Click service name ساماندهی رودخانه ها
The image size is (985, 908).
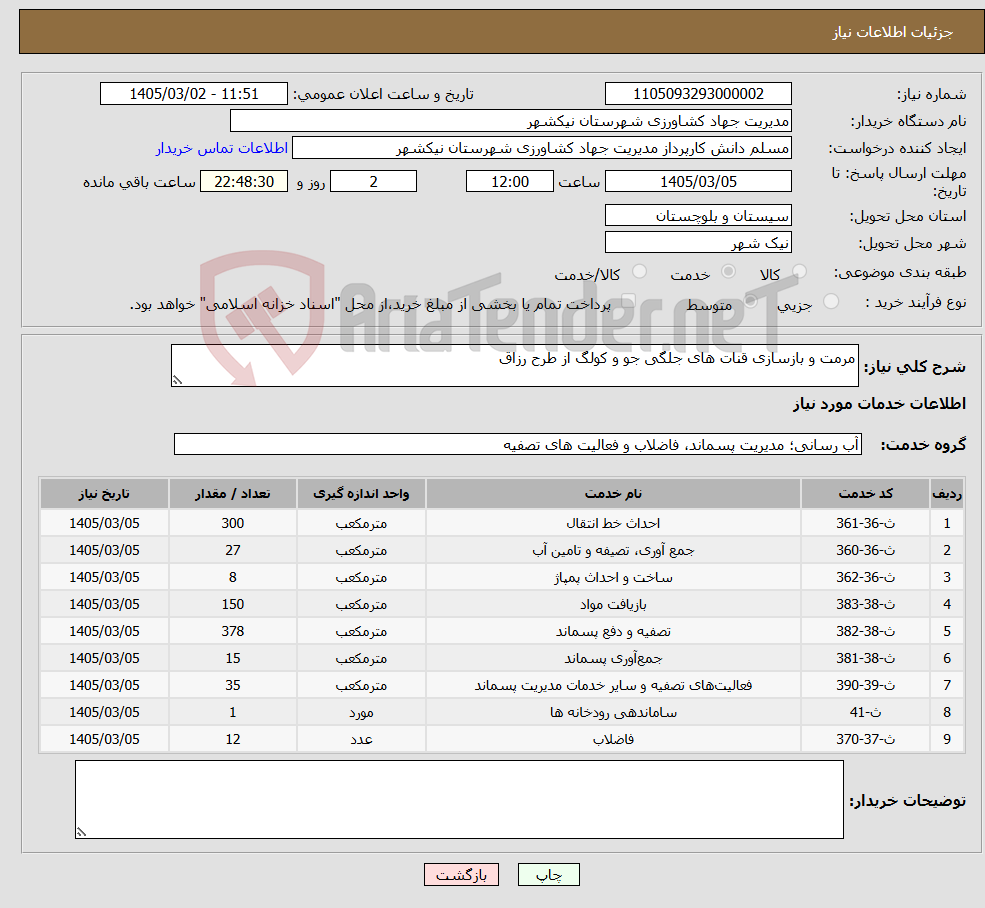click(x=613, y=713)
